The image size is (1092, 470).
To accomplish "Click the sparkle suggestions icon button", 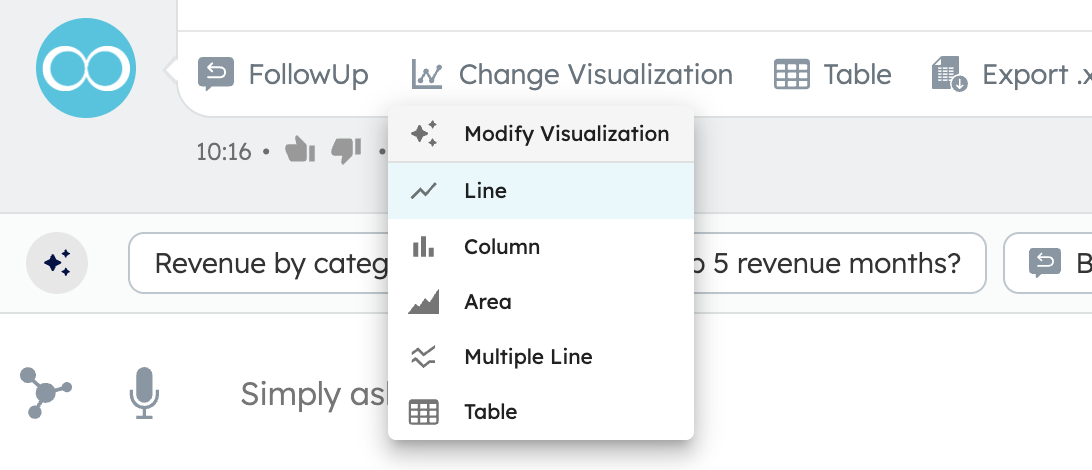I will [57, 263].
